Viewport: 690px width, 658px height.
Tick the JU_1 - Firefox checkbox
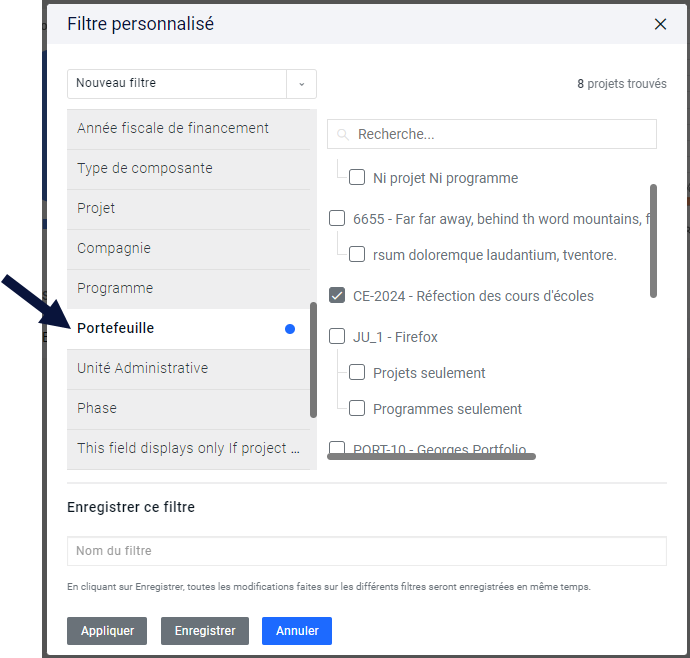tap(337, 336)
